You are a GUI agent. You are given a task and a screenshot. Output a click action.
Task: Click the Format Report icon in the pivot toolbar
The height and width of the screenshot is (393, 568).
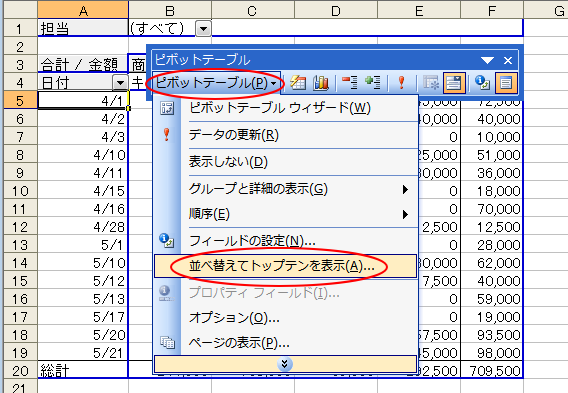(298, 83)
